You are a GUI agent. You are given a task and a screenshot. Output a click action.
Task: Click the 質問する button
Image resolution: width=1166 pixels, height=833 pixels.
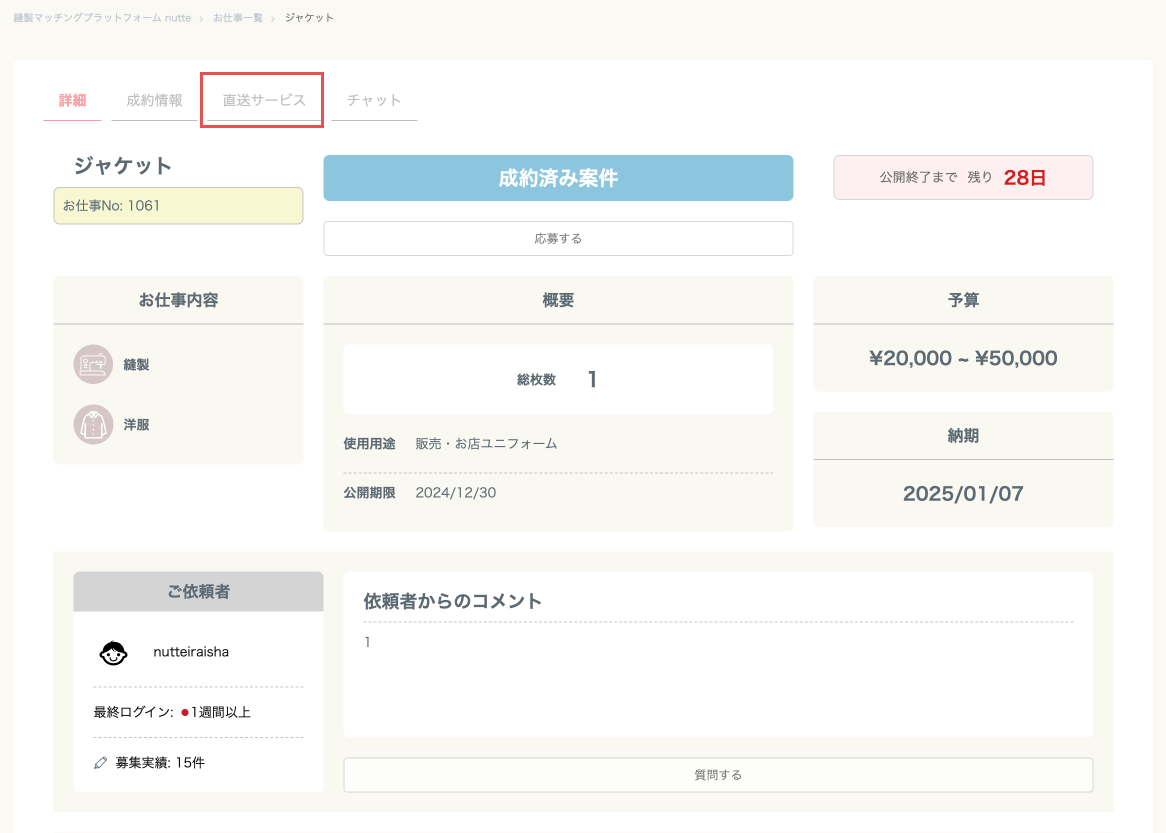(x=718, y=775)
